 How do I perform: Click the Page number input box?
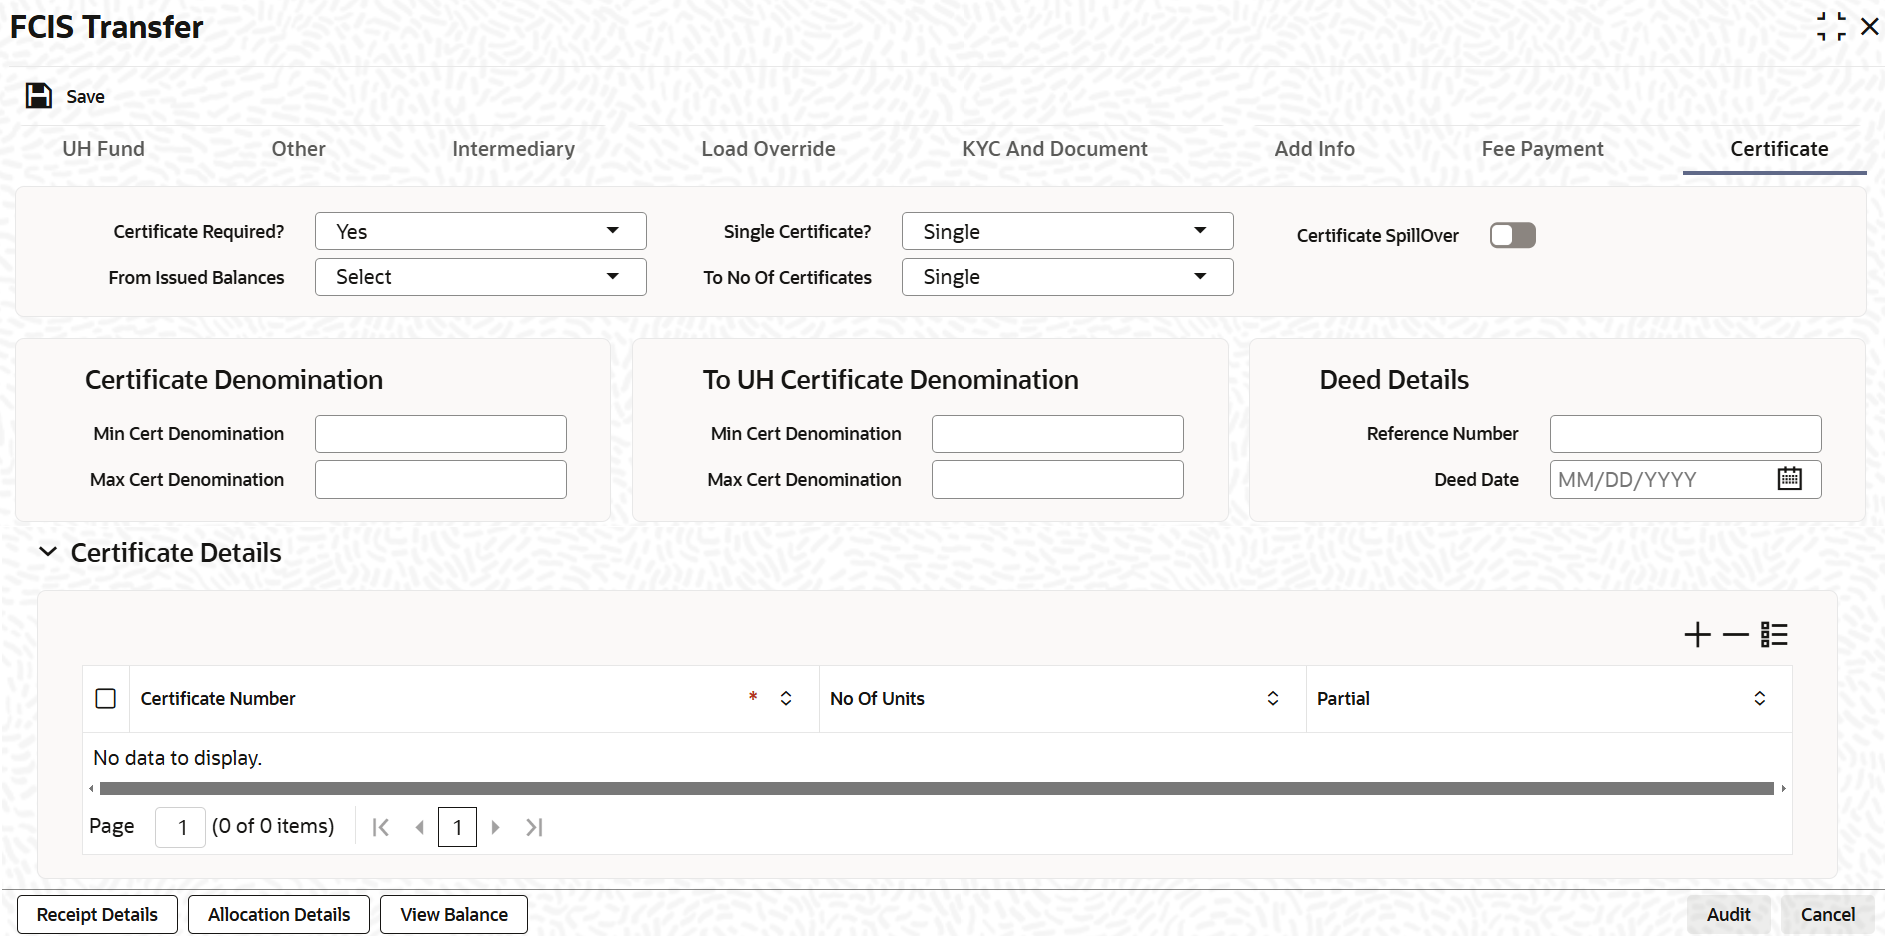181,827
